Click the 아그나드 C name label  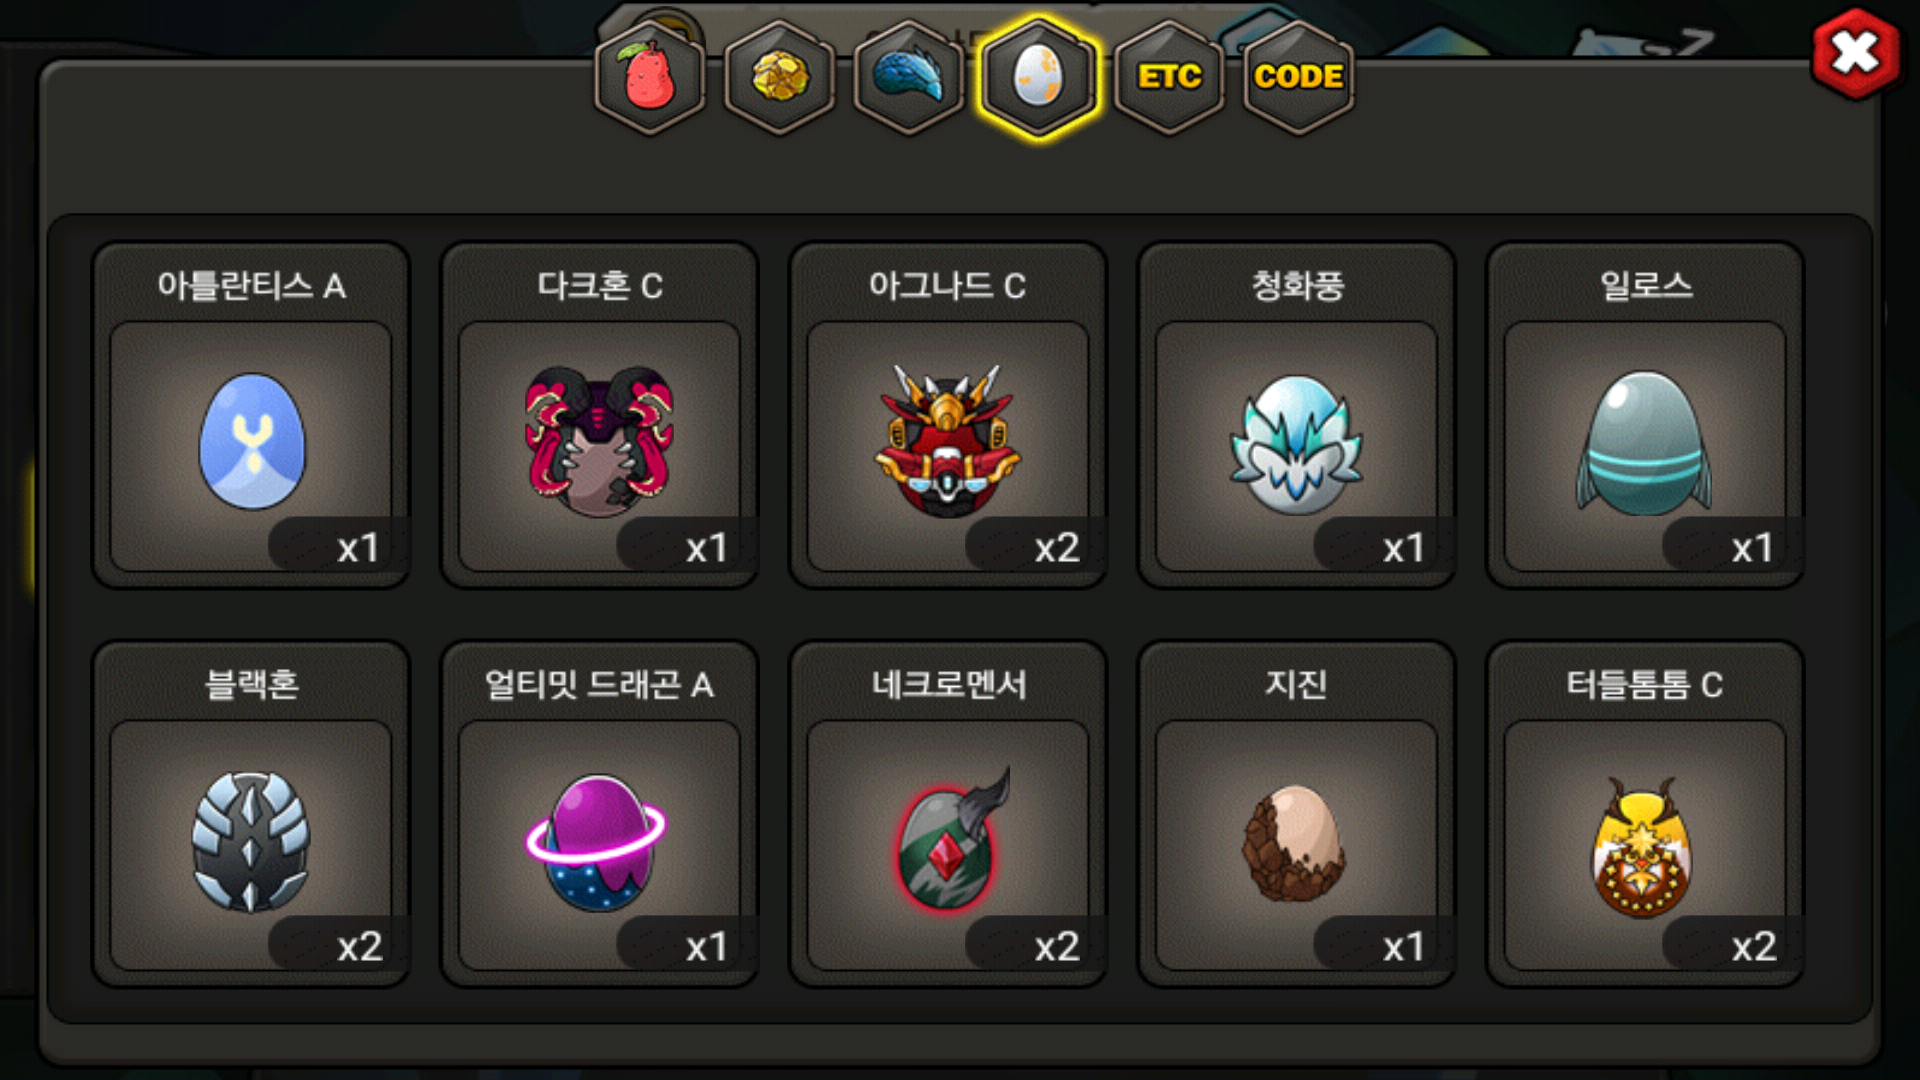pyautogui.click(x=947, y=286)
